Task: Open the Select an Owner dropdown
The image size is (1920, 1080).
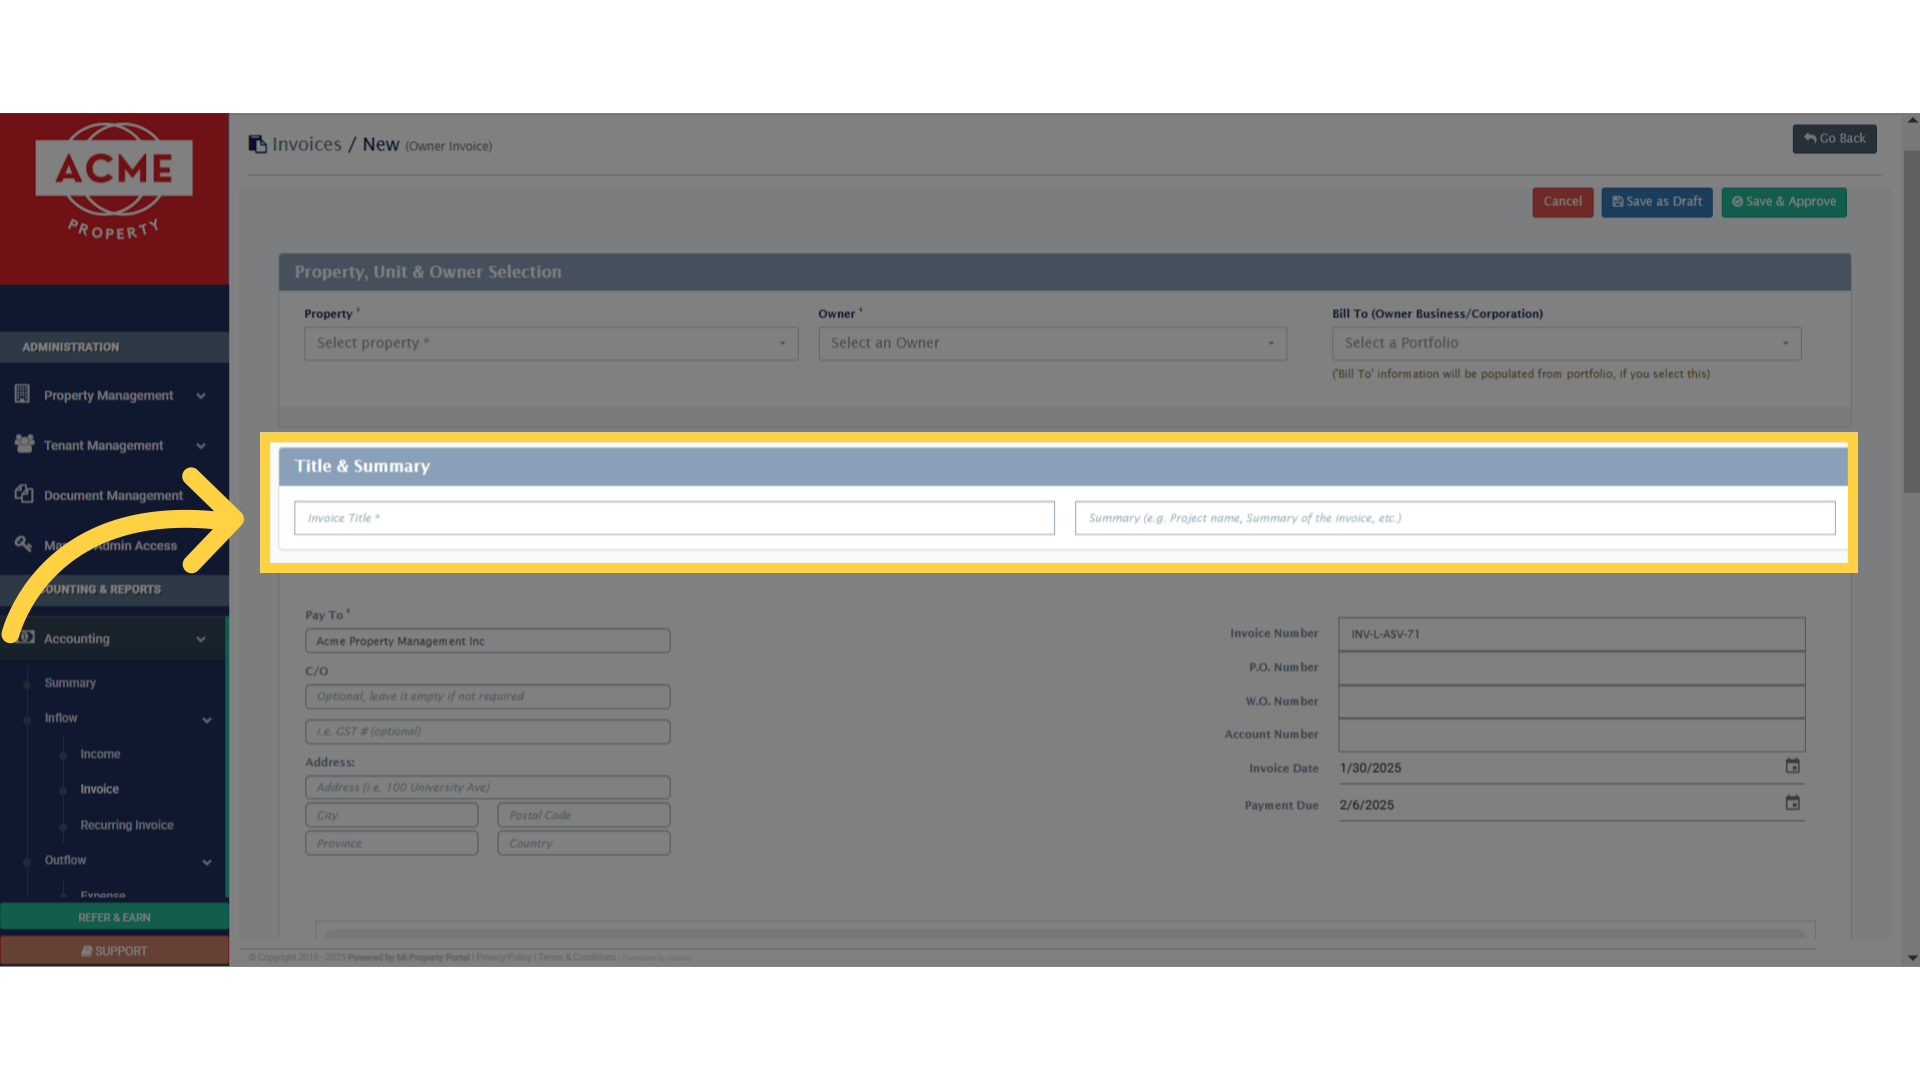Action: click(x=1052, y=343)
